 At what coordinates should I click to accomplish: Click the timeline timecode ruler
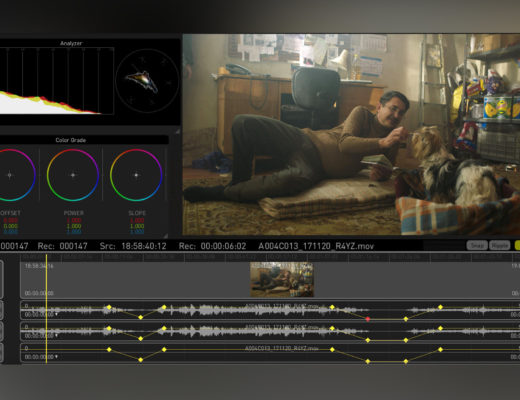pyautogui.click(x=270, y=257)
